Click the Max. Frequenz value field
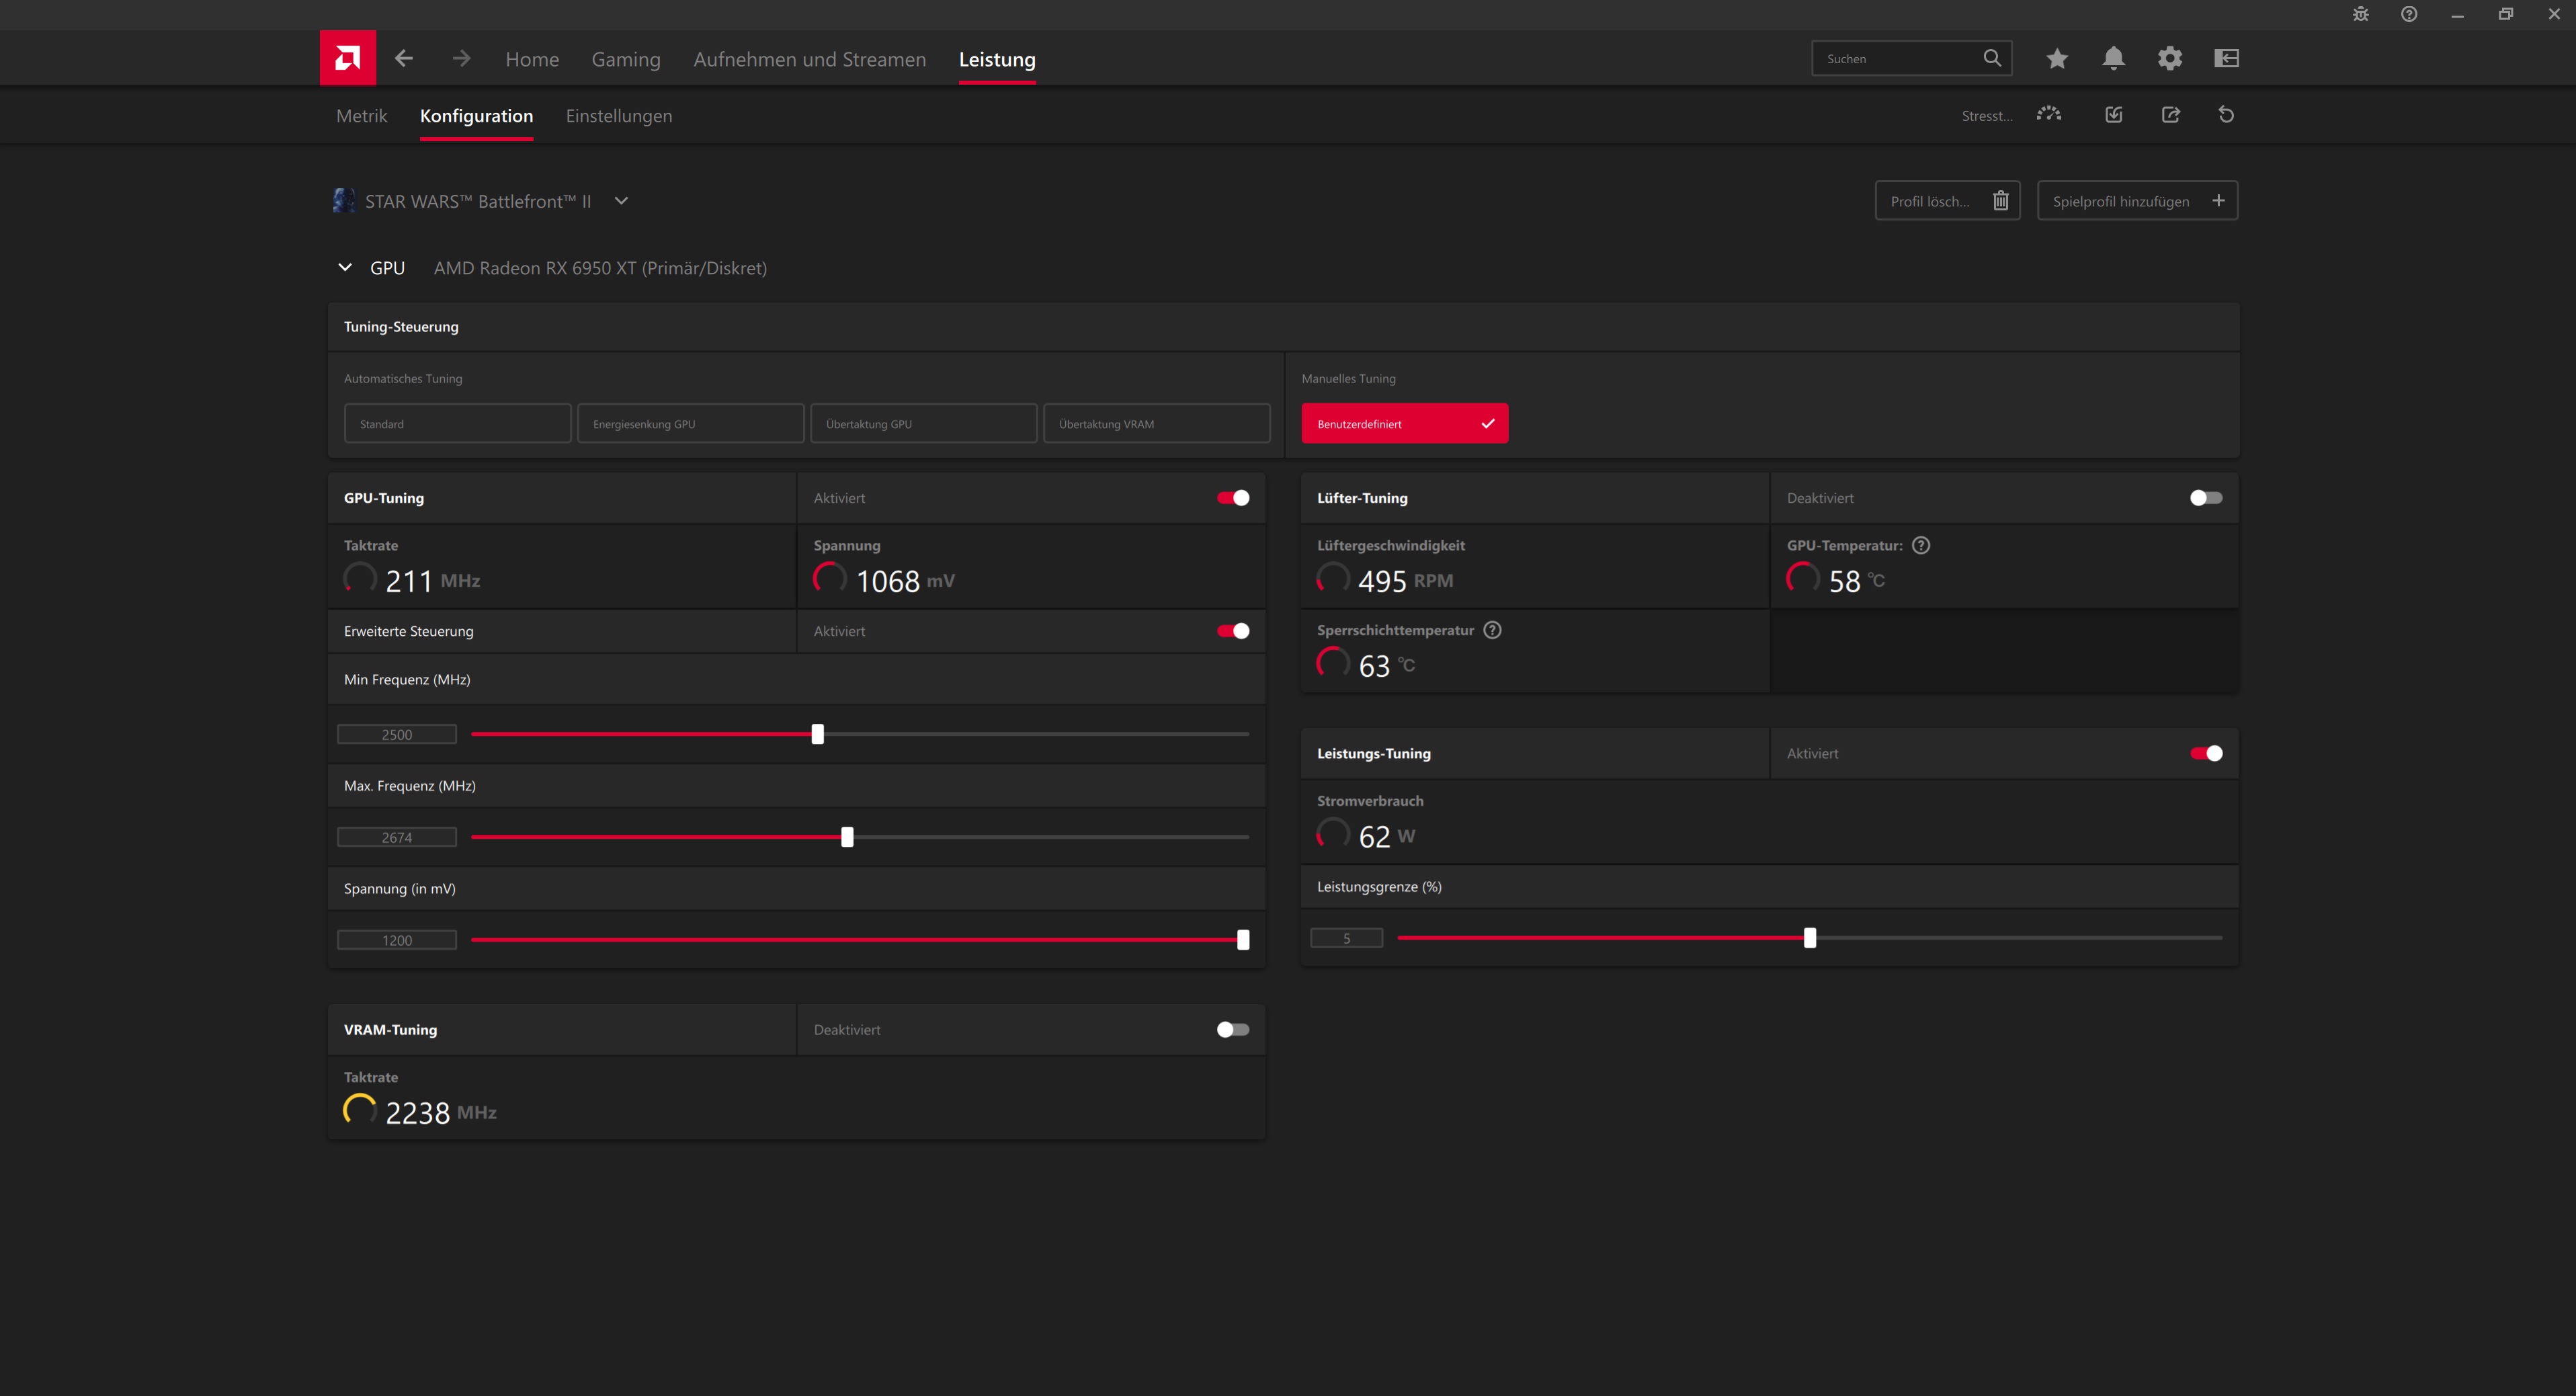The height and width of the screenshot is (1396, 2576). pyautogui.click(x=396, y=838)
